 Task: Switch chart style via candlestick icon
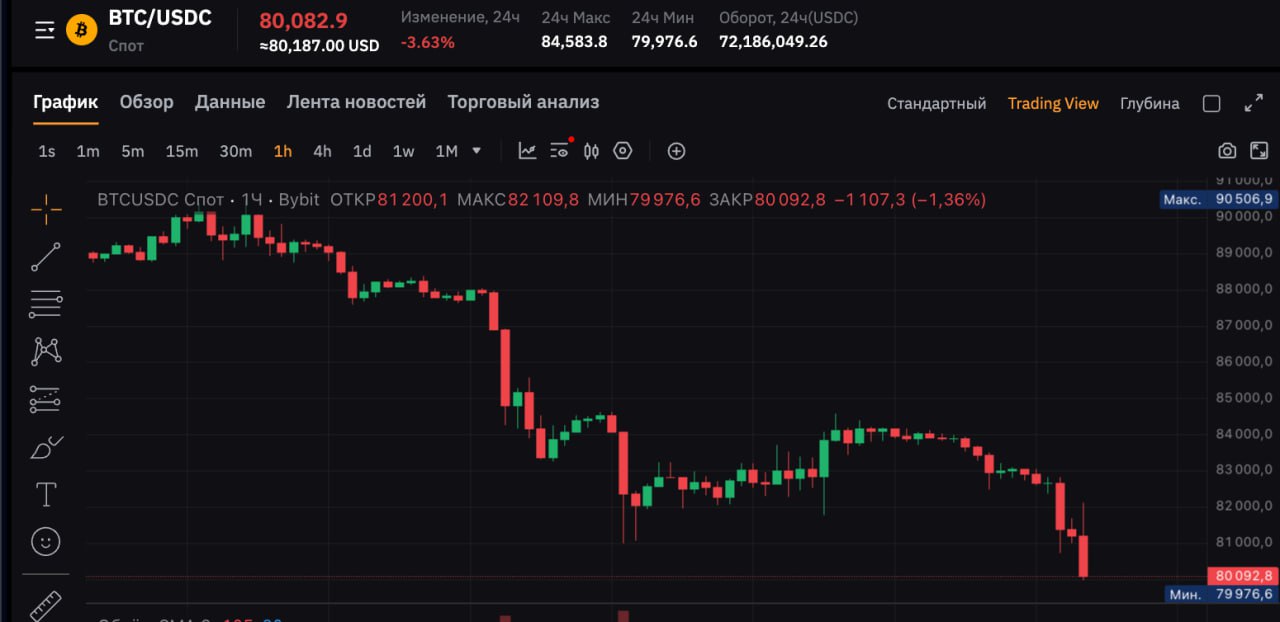coord(590,150)
